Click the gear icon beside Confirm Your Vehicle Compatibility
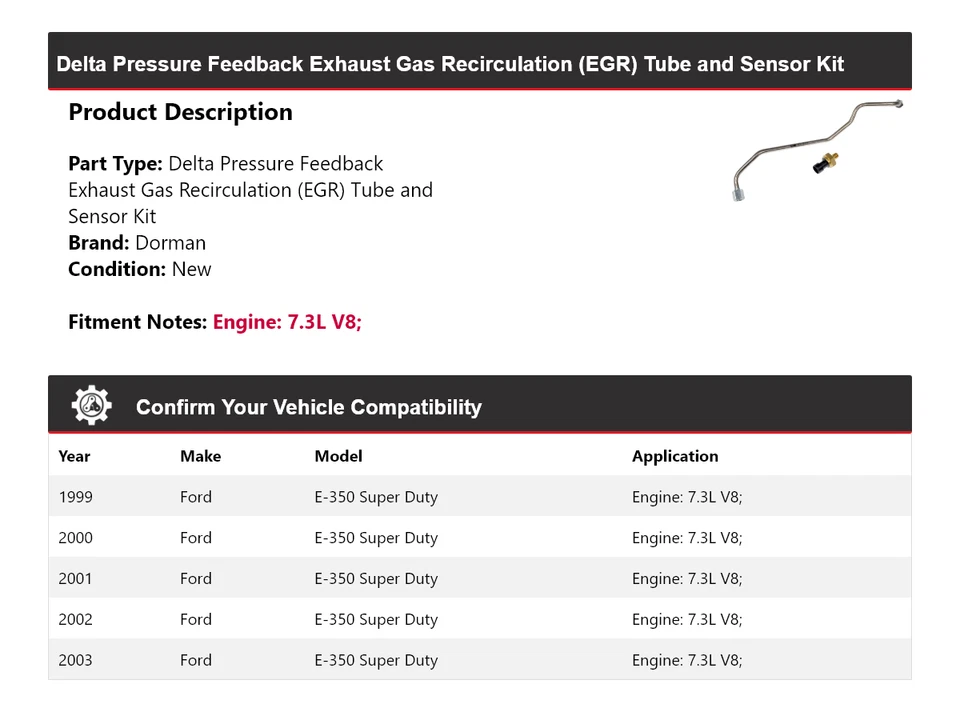Image resolution: width=960 pixels, height=712 pixels. pyautogui.click(x=91, y=406)
